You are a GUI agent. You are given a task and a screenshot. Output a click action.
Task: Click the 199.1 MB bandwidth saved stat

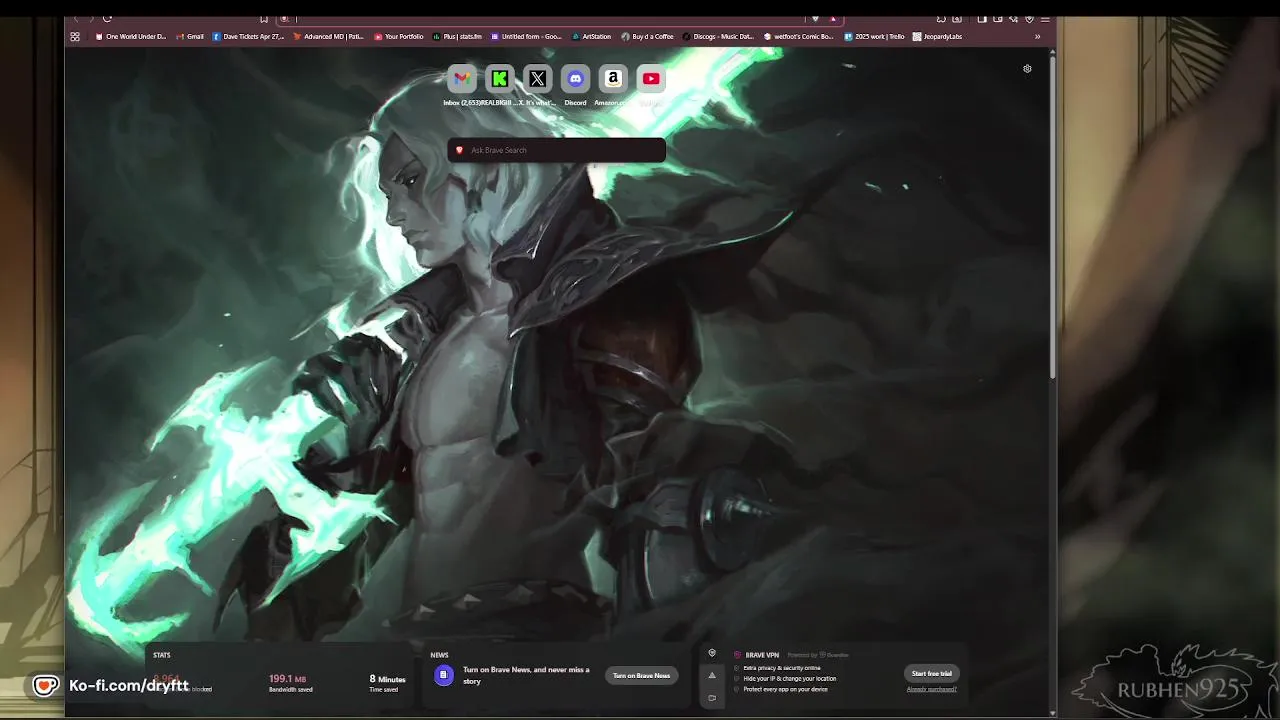point(290,683)
